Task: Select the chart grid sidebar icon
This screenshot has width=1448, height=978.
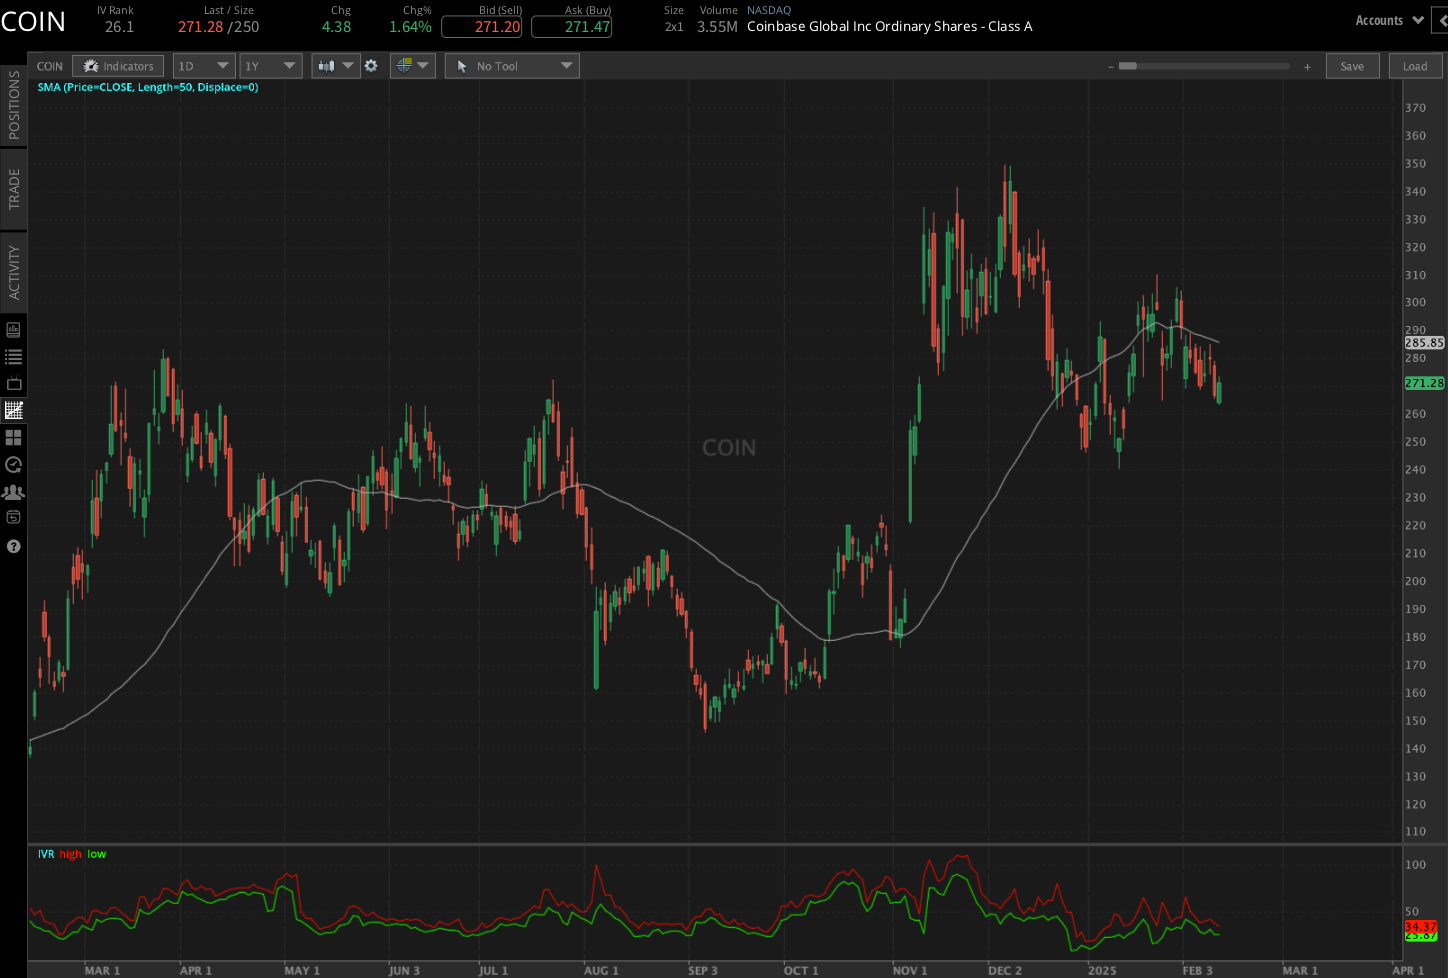Action: (x=14, y=410)
